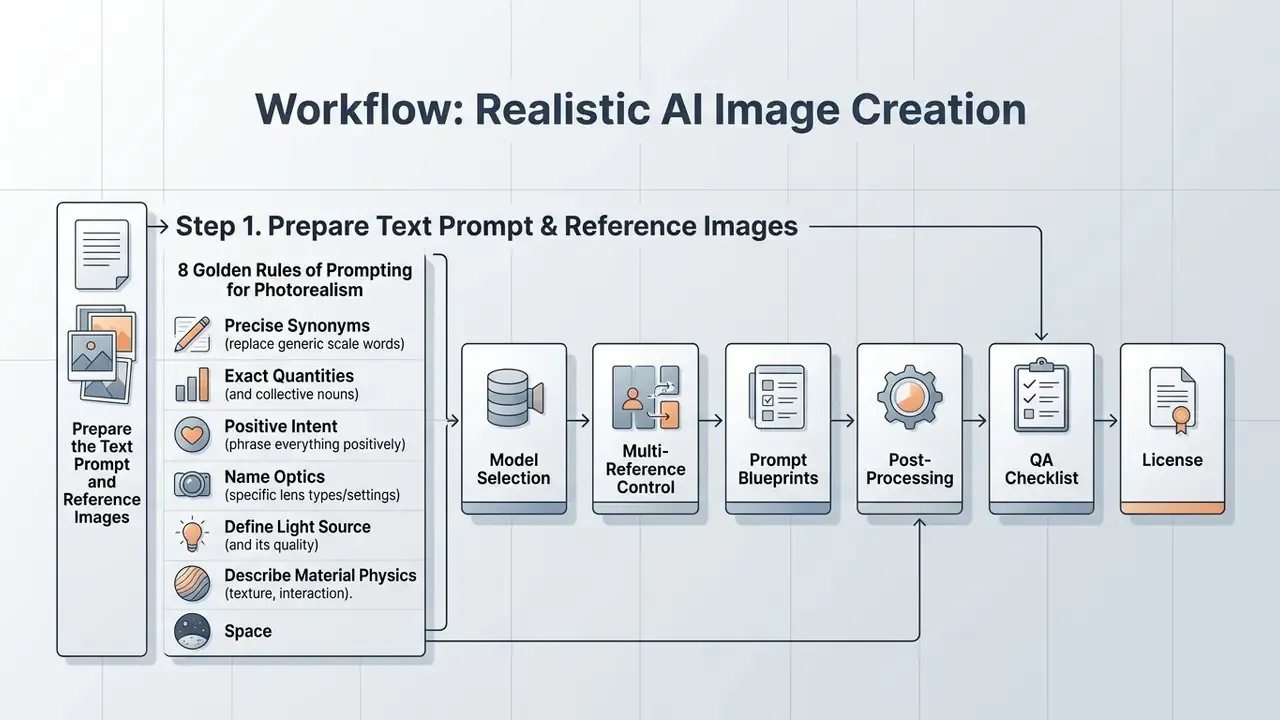Click the stacked reference photos icon
This screenshot has width=1280, height=720.
(101, 356)
